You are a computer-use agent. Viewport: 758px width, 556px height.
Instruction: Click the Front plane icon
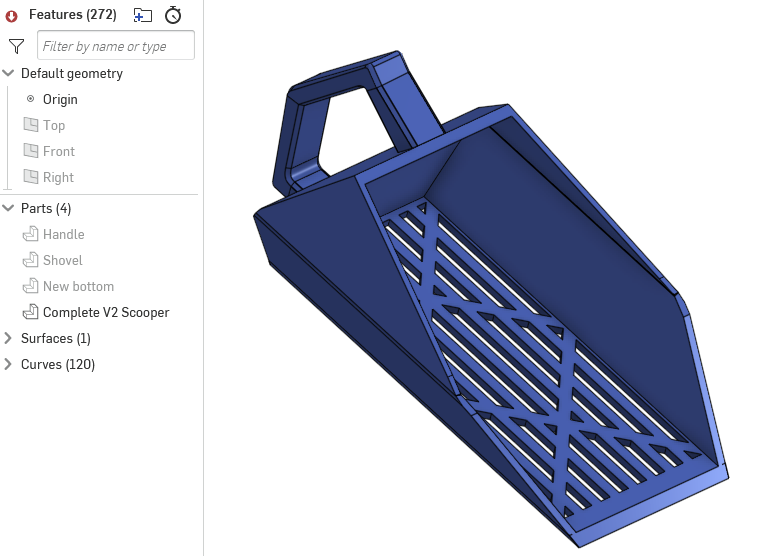[30, 151]
